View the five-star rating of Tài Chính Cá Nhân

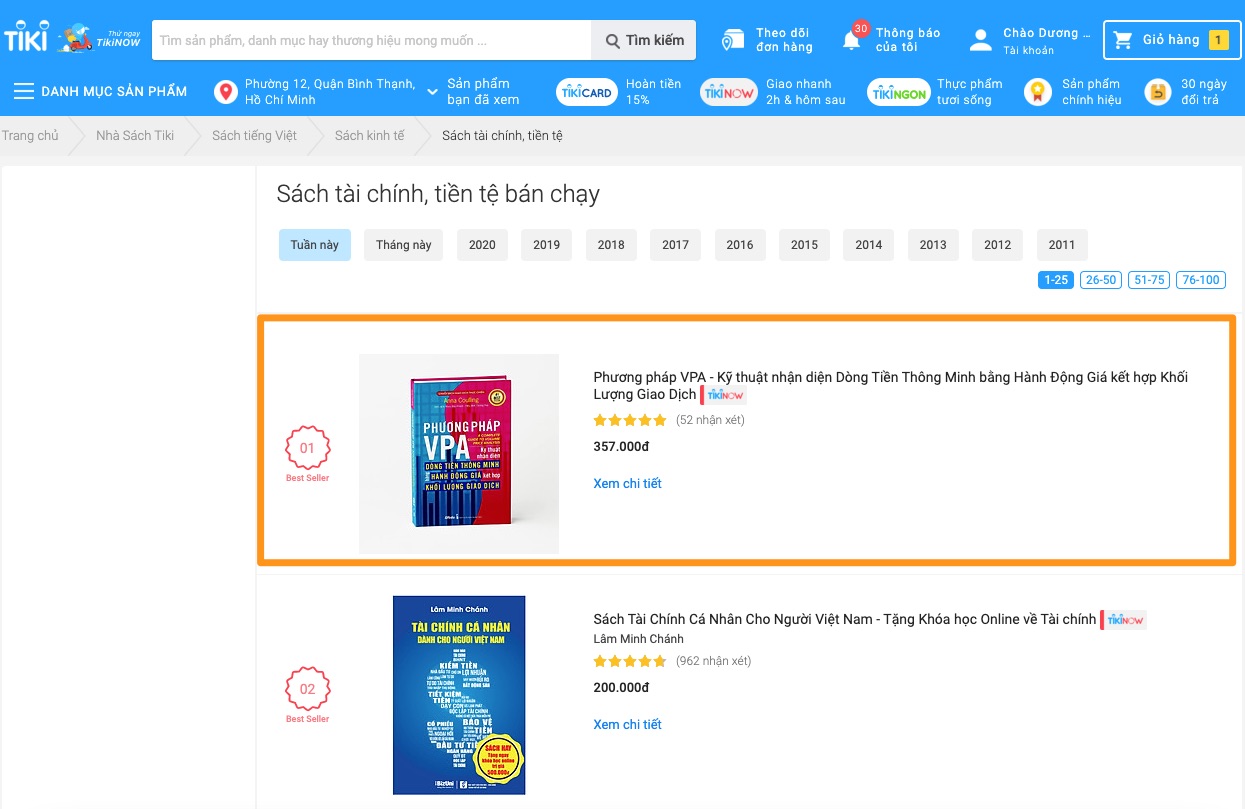pyautogui.click(x=630, y=661)
